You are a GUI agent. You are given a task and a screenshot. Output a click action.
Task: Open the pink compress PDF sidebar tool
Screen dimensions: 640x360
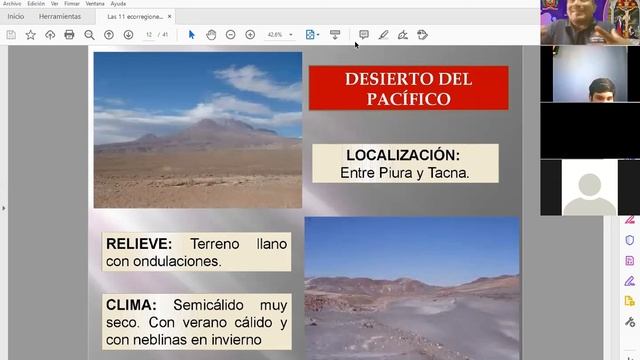click(x=630, y=260)
